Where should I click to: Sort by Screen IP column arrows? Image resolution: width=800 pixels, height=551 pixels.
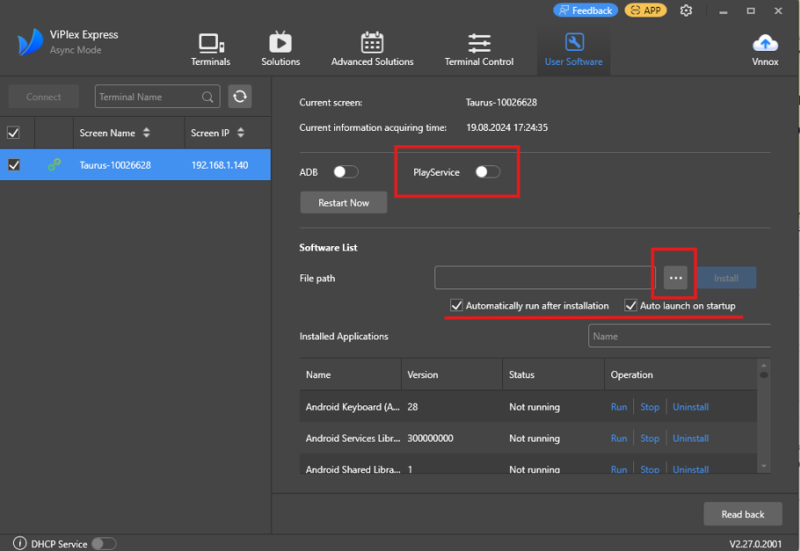click(241, 133)
